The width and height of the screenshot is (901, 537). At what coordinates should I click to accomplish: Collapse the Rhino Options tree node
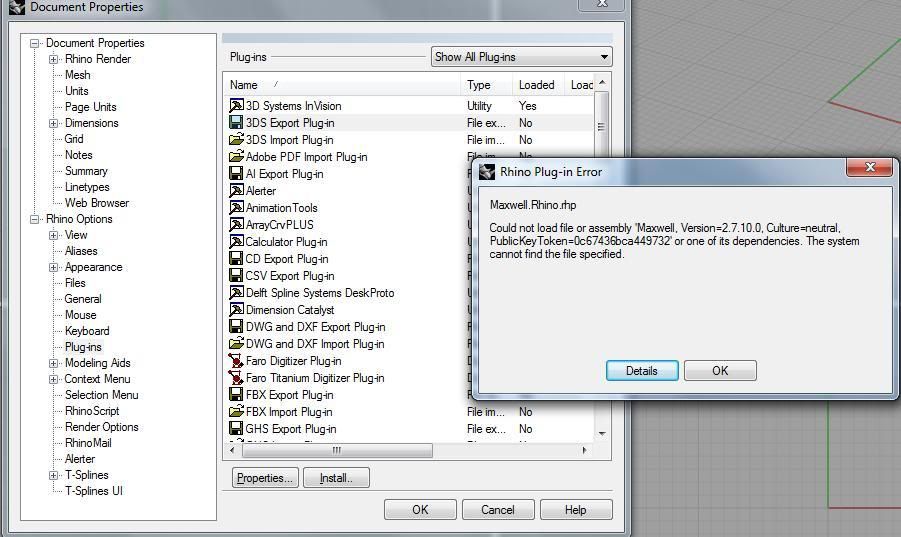coord(35,219)
